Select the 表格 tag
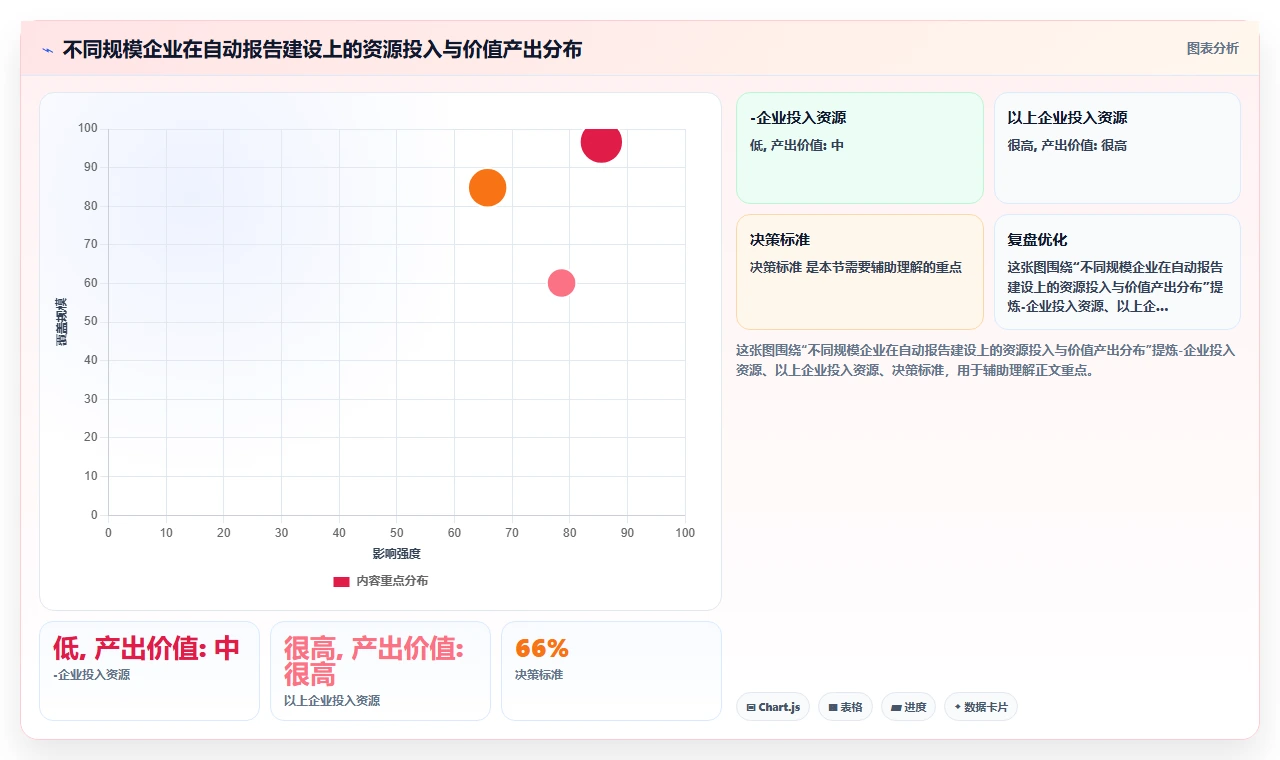 tap(845, 707)
